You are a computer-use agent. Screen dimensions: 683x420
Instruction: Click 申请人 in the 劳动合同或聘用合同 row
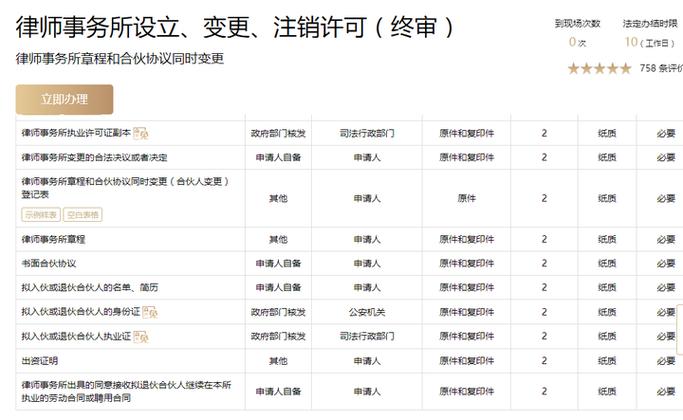pos(367,391)
